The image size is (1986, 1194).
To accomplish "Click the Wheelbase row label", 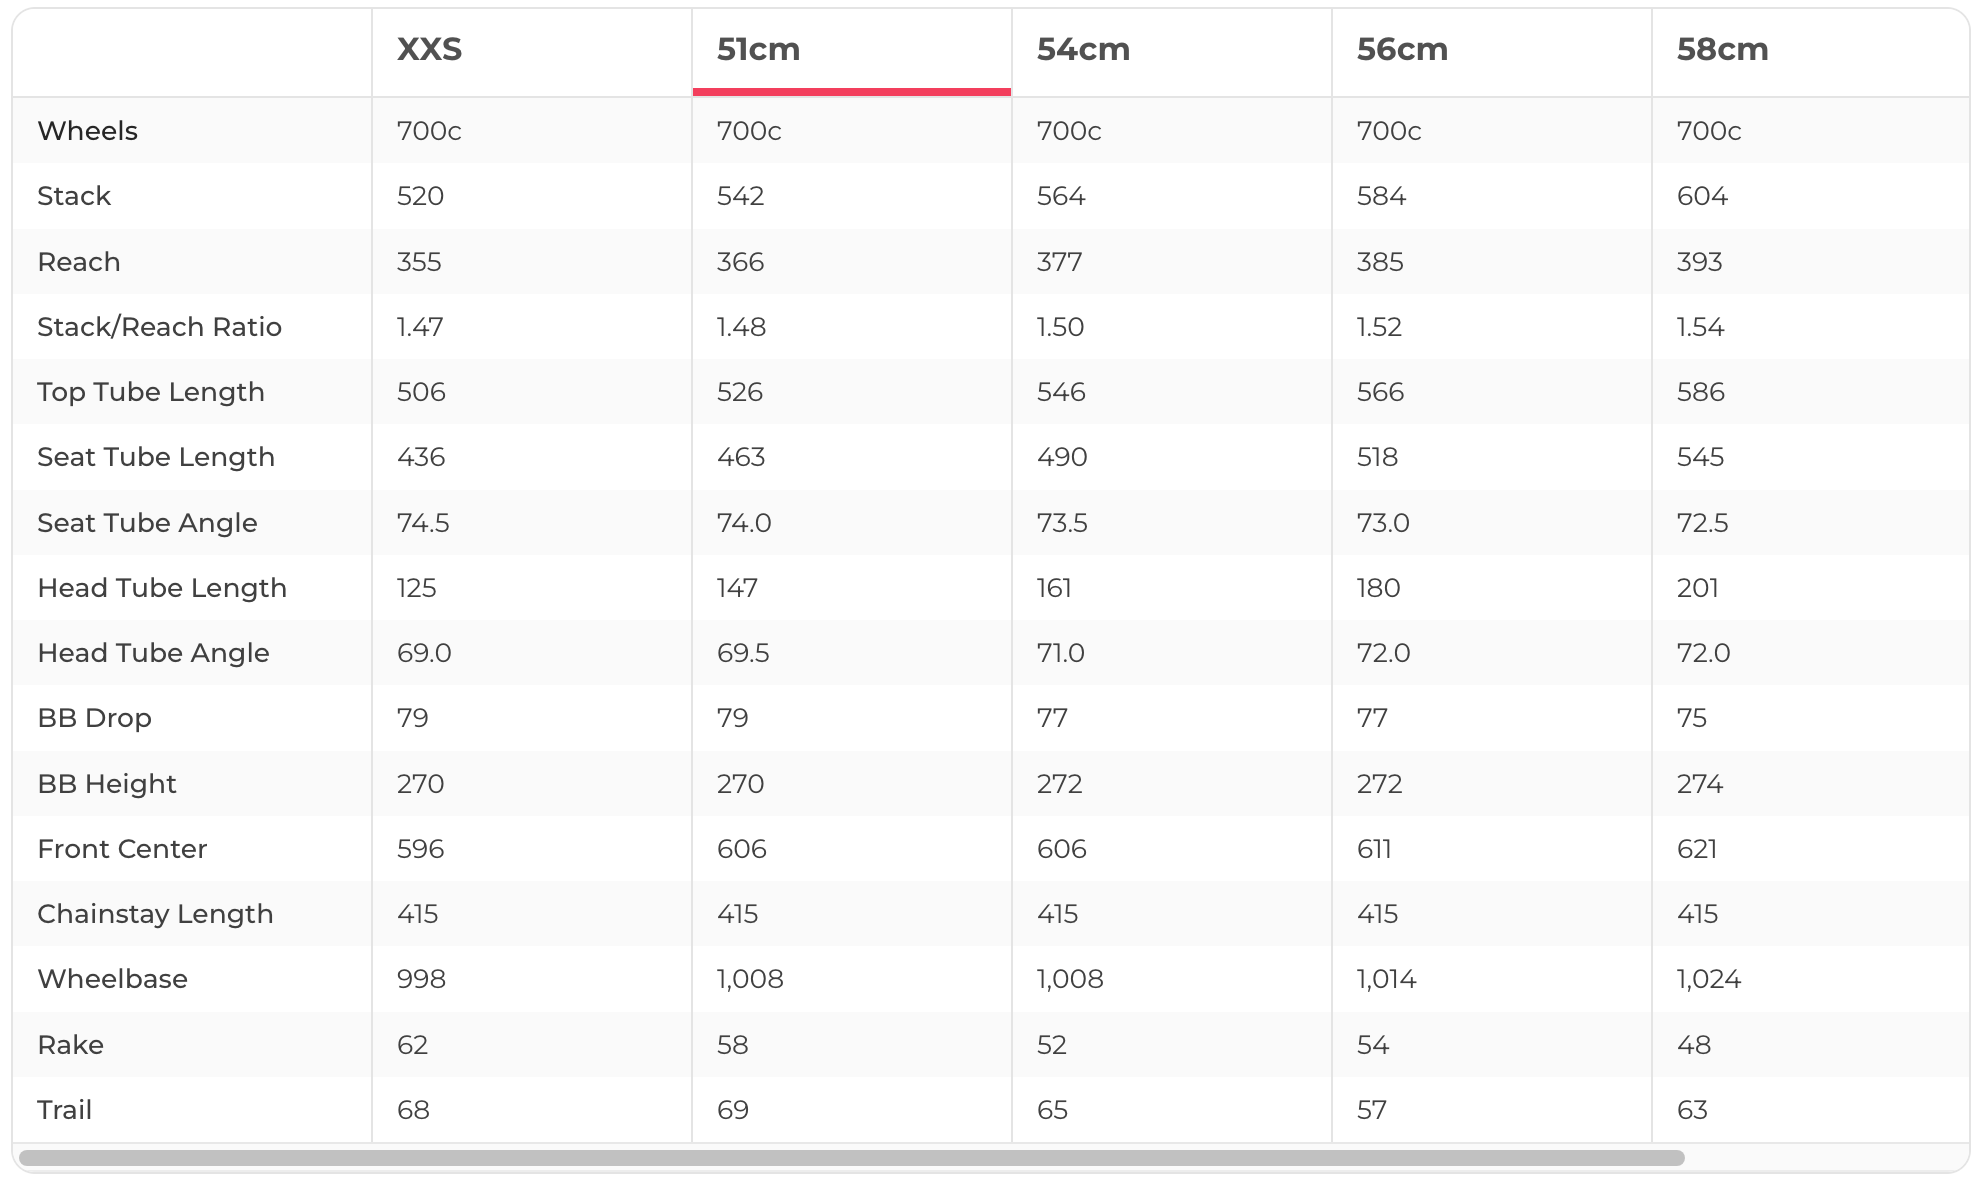I will click(112, 979).
